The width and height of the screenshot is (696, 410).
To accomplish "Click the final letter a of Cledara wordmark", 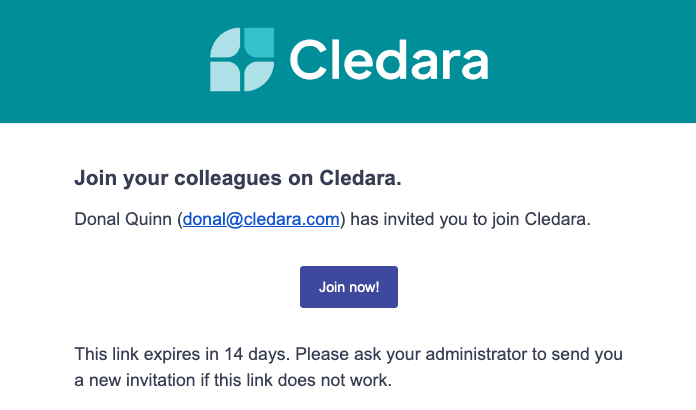I will [475, 65].
